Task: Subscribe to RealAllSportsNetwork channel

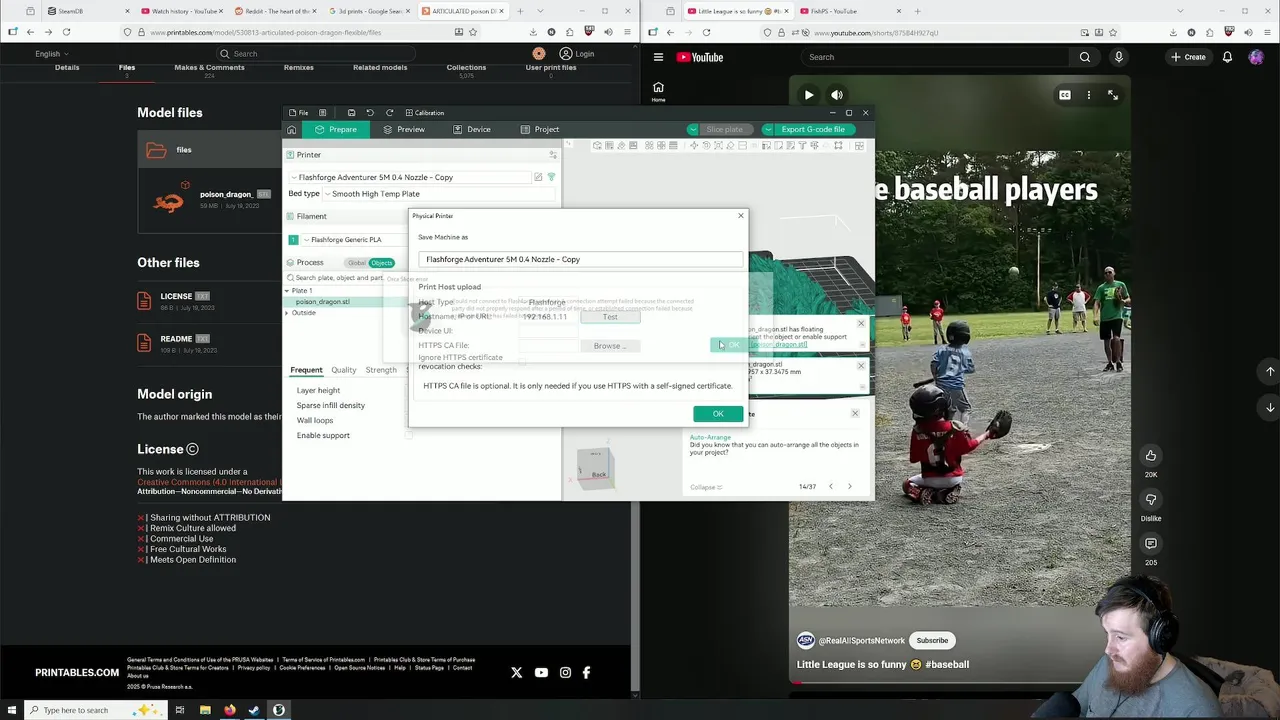Action: (932, 641)
